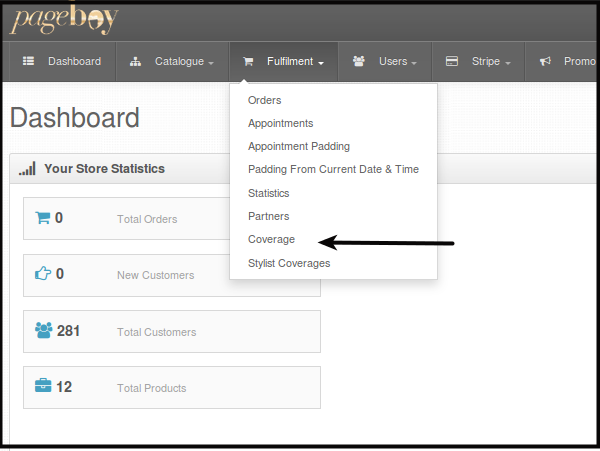600x451 pixels.
Task: Click the pageboy logo
Action: [64, 19]
